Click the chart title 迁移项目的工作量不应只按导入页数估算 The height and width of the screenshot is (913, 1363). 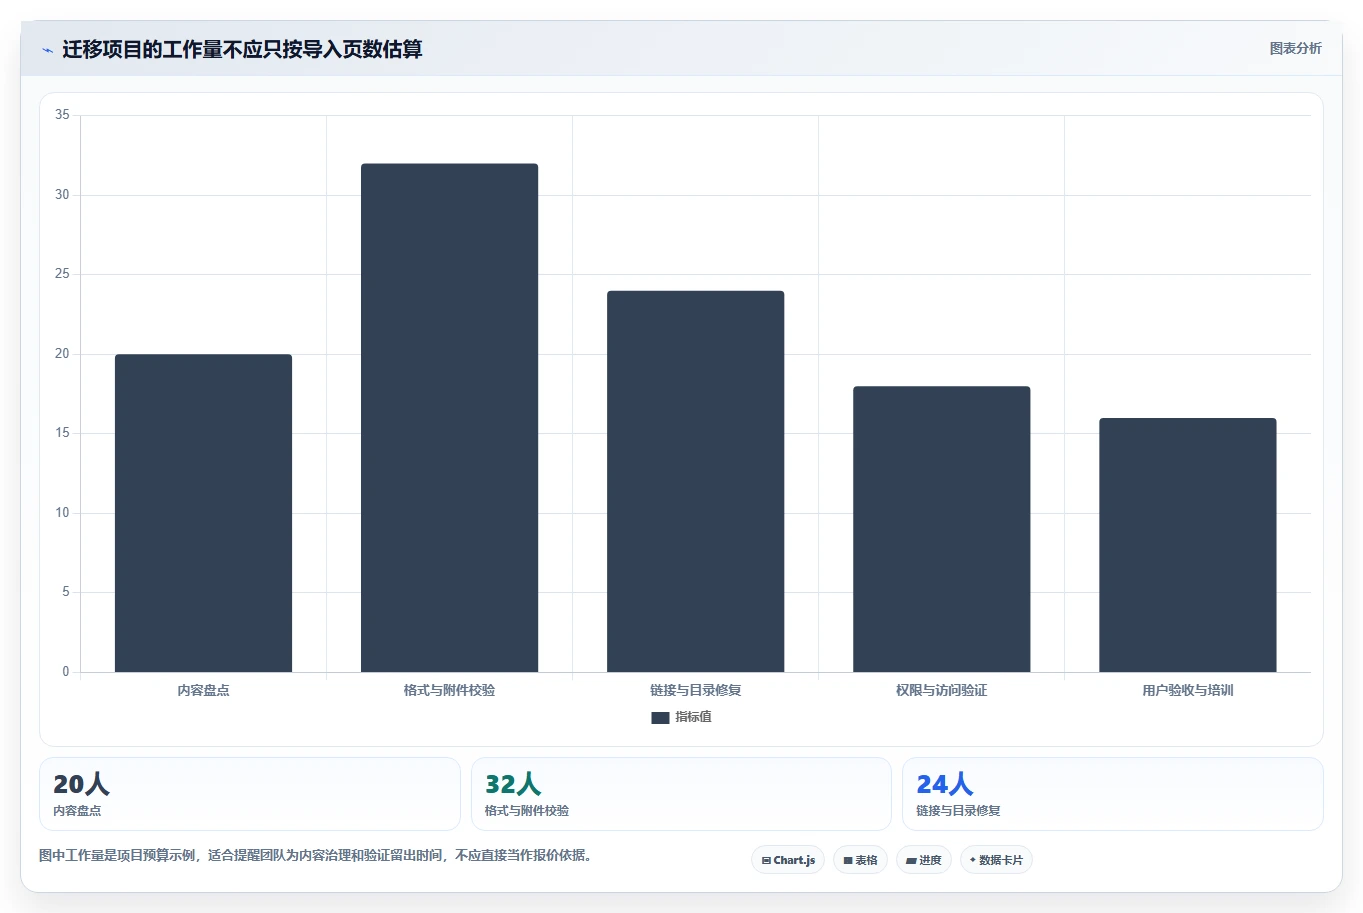[x=242, y=49]
